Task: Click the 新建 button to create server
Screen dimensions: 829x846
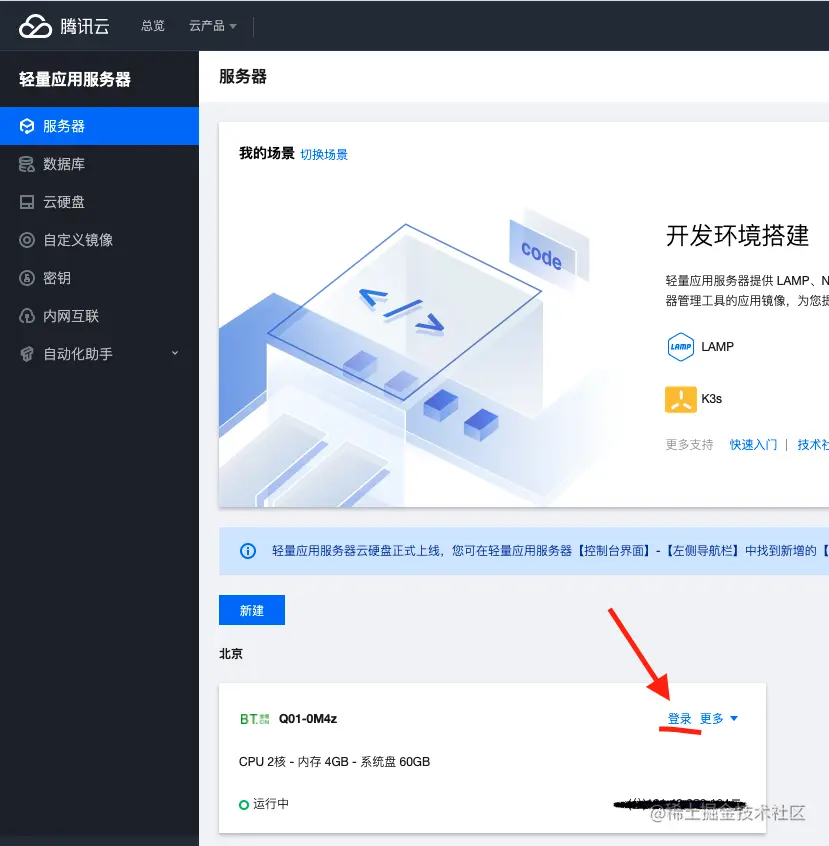Action: pyautogui.click(x=251, y=609)
